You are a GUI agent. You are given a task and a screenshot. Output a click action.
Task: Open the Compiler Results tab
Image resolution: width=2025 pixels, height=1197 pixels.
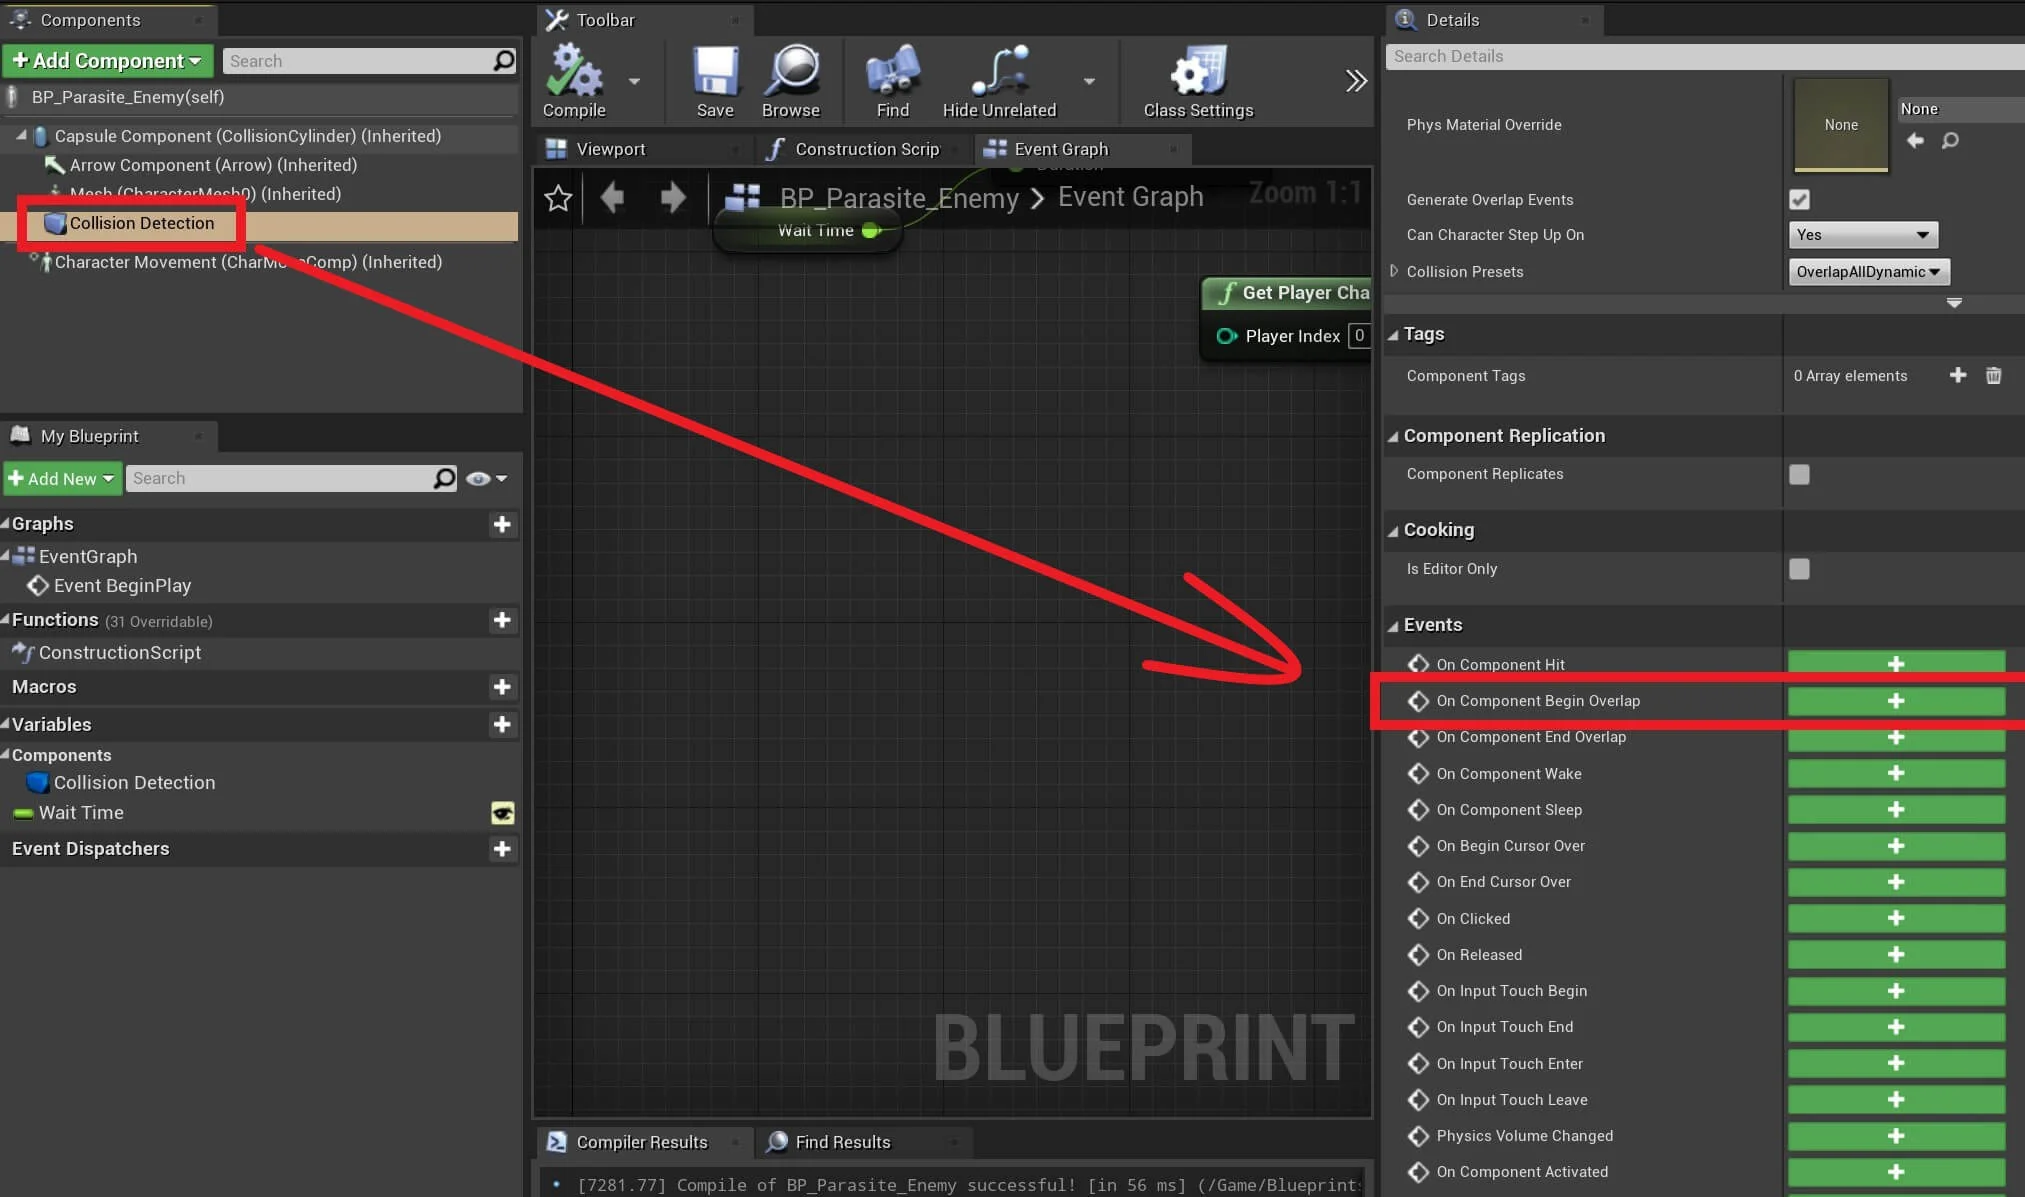coord(641,1142)
